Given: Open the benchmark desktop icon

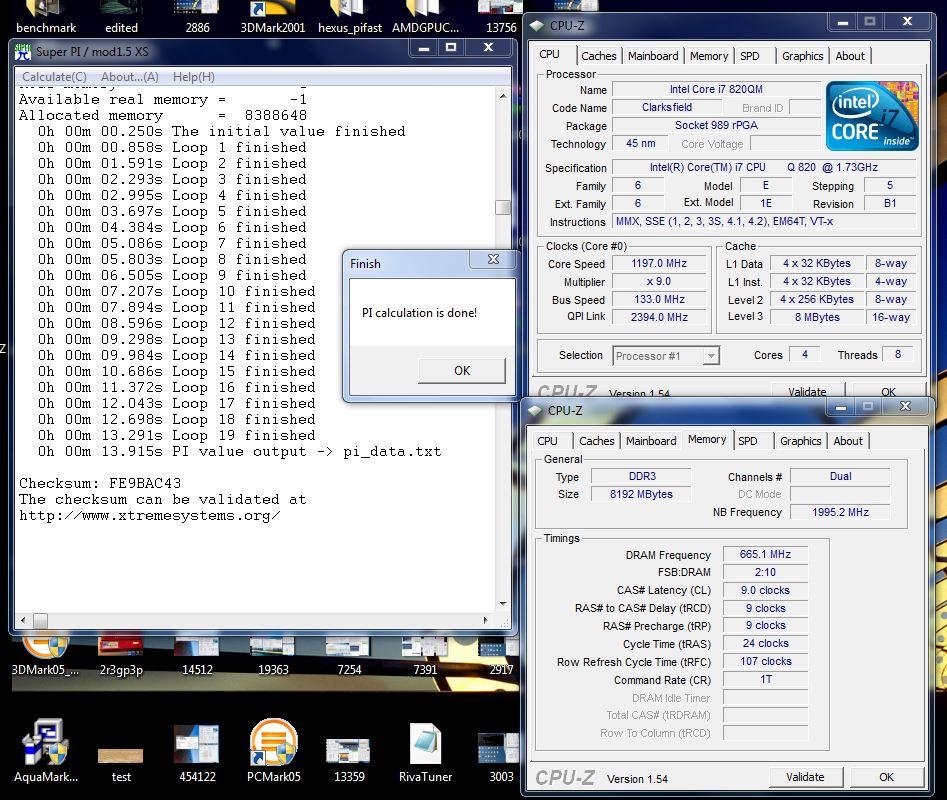Looking at the screenshot, I should tap(46, 18).
